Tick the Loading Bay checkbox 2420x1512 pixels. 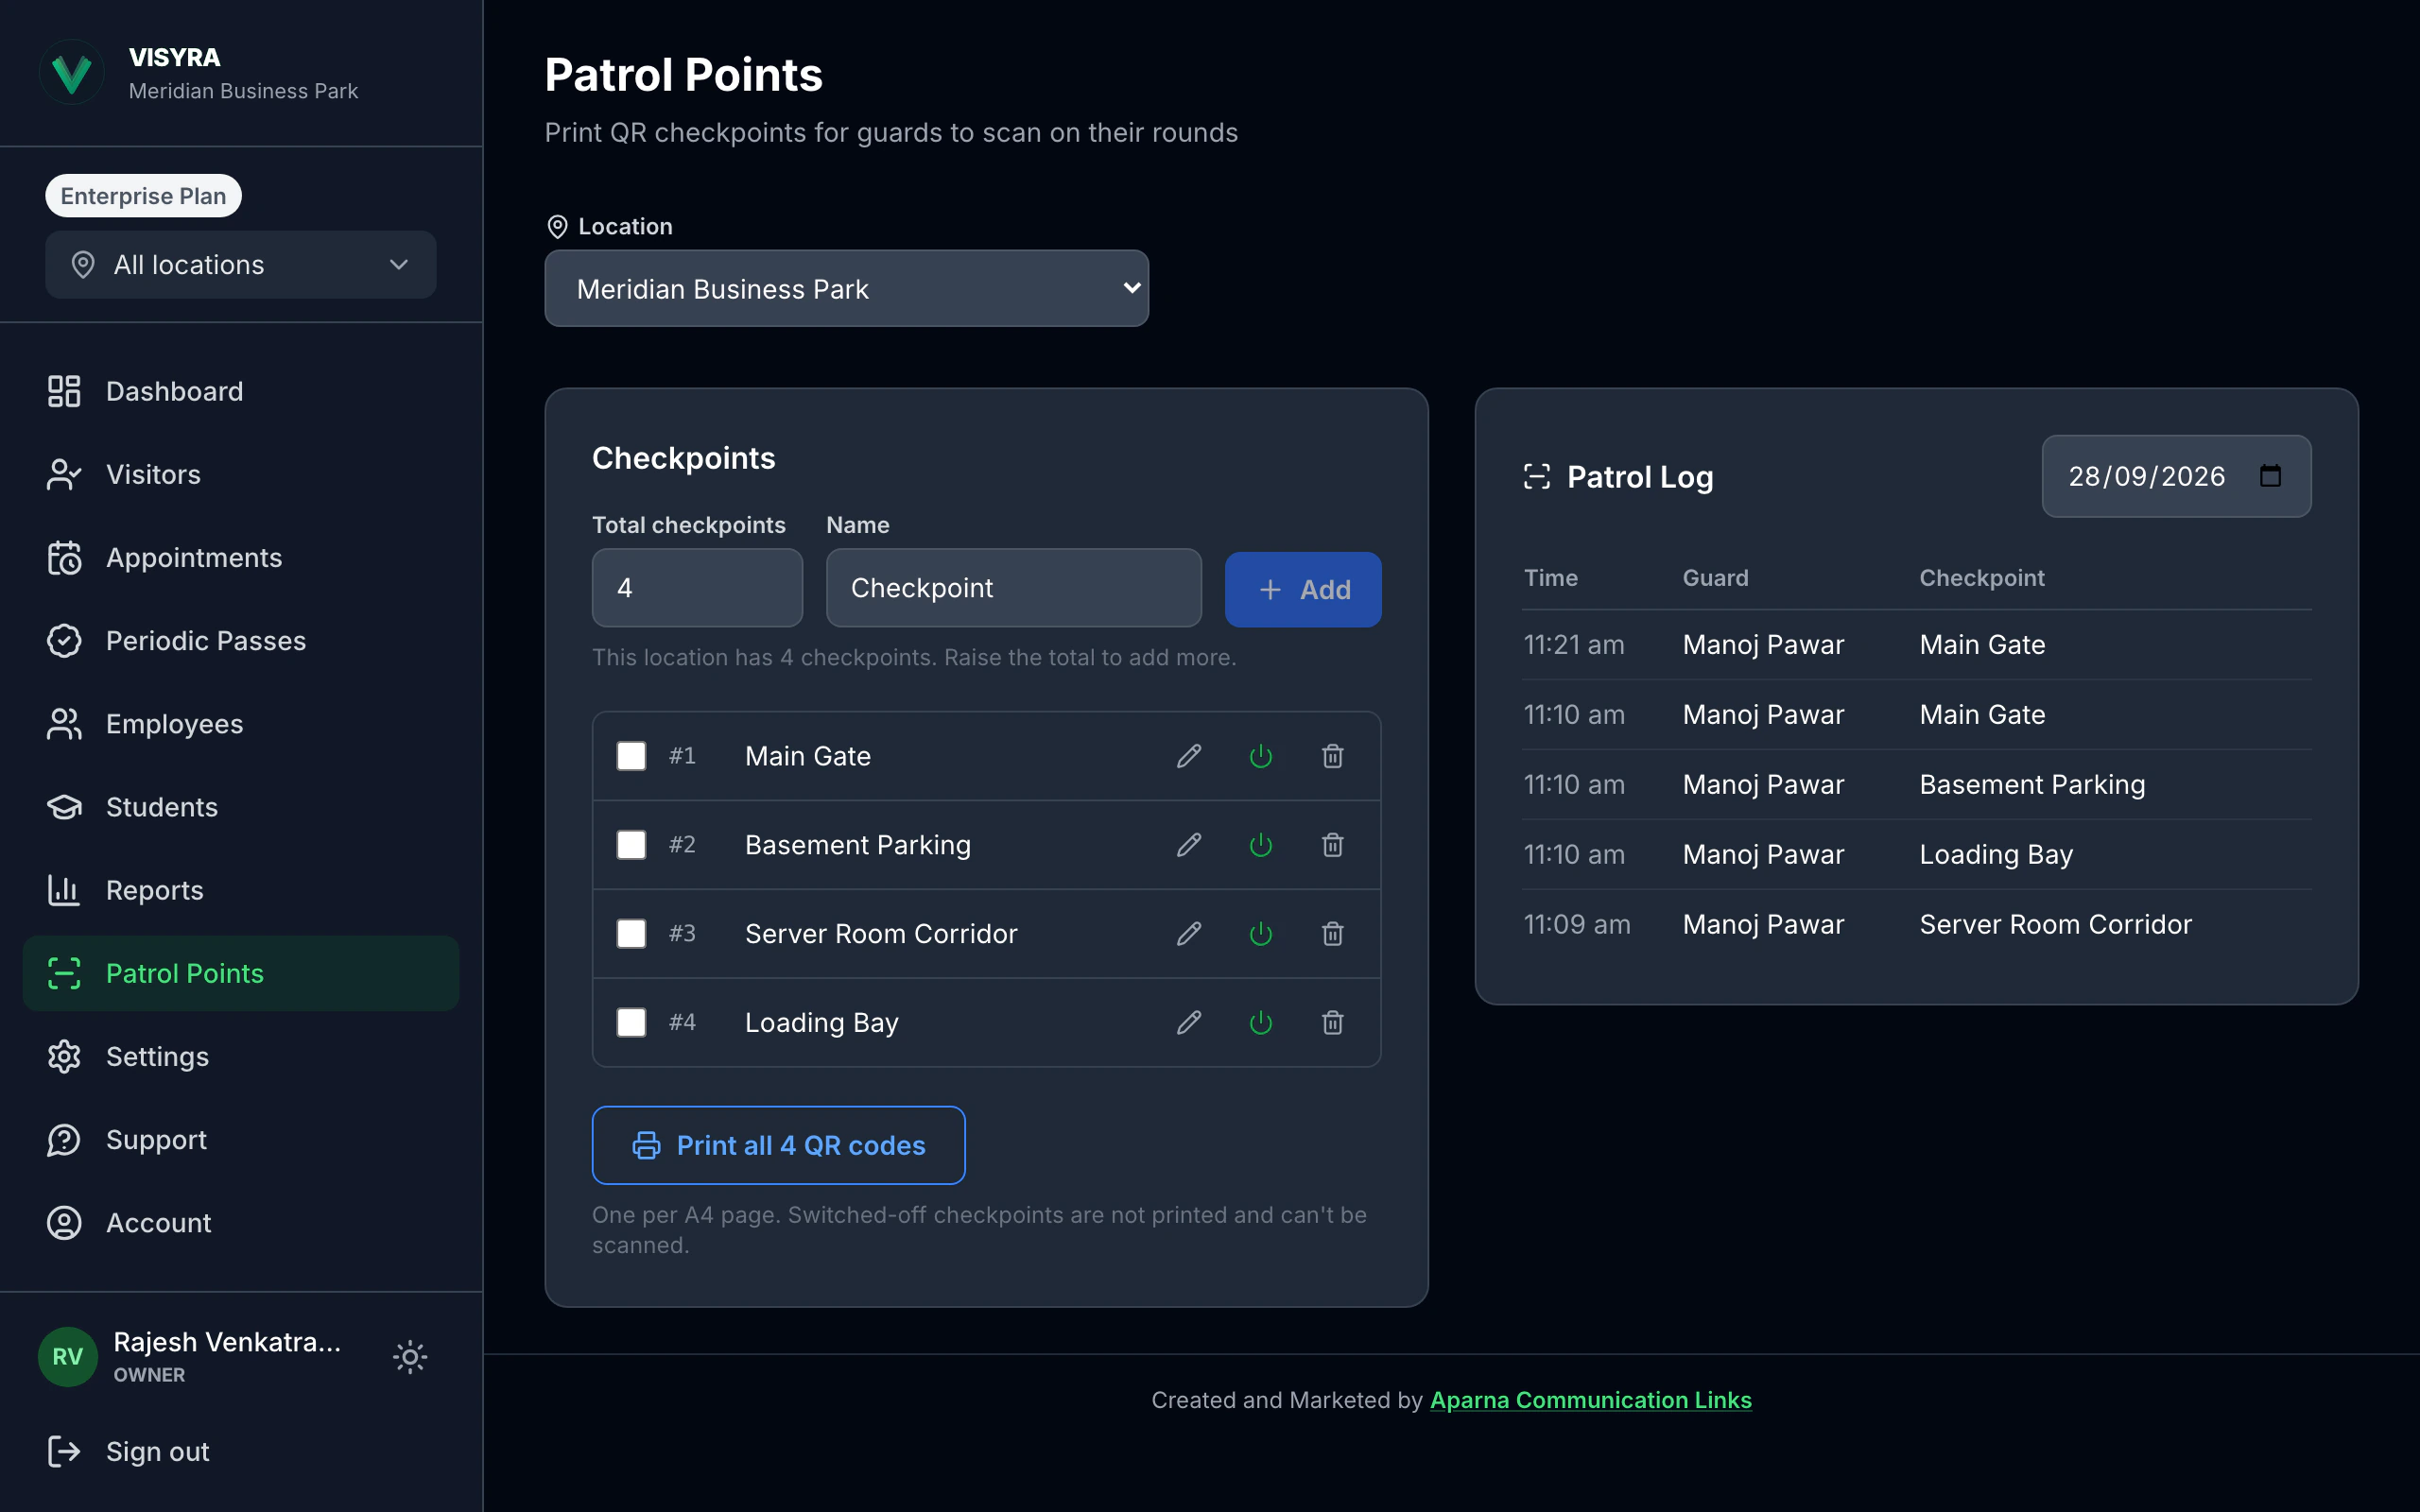tap(631, 1022)
